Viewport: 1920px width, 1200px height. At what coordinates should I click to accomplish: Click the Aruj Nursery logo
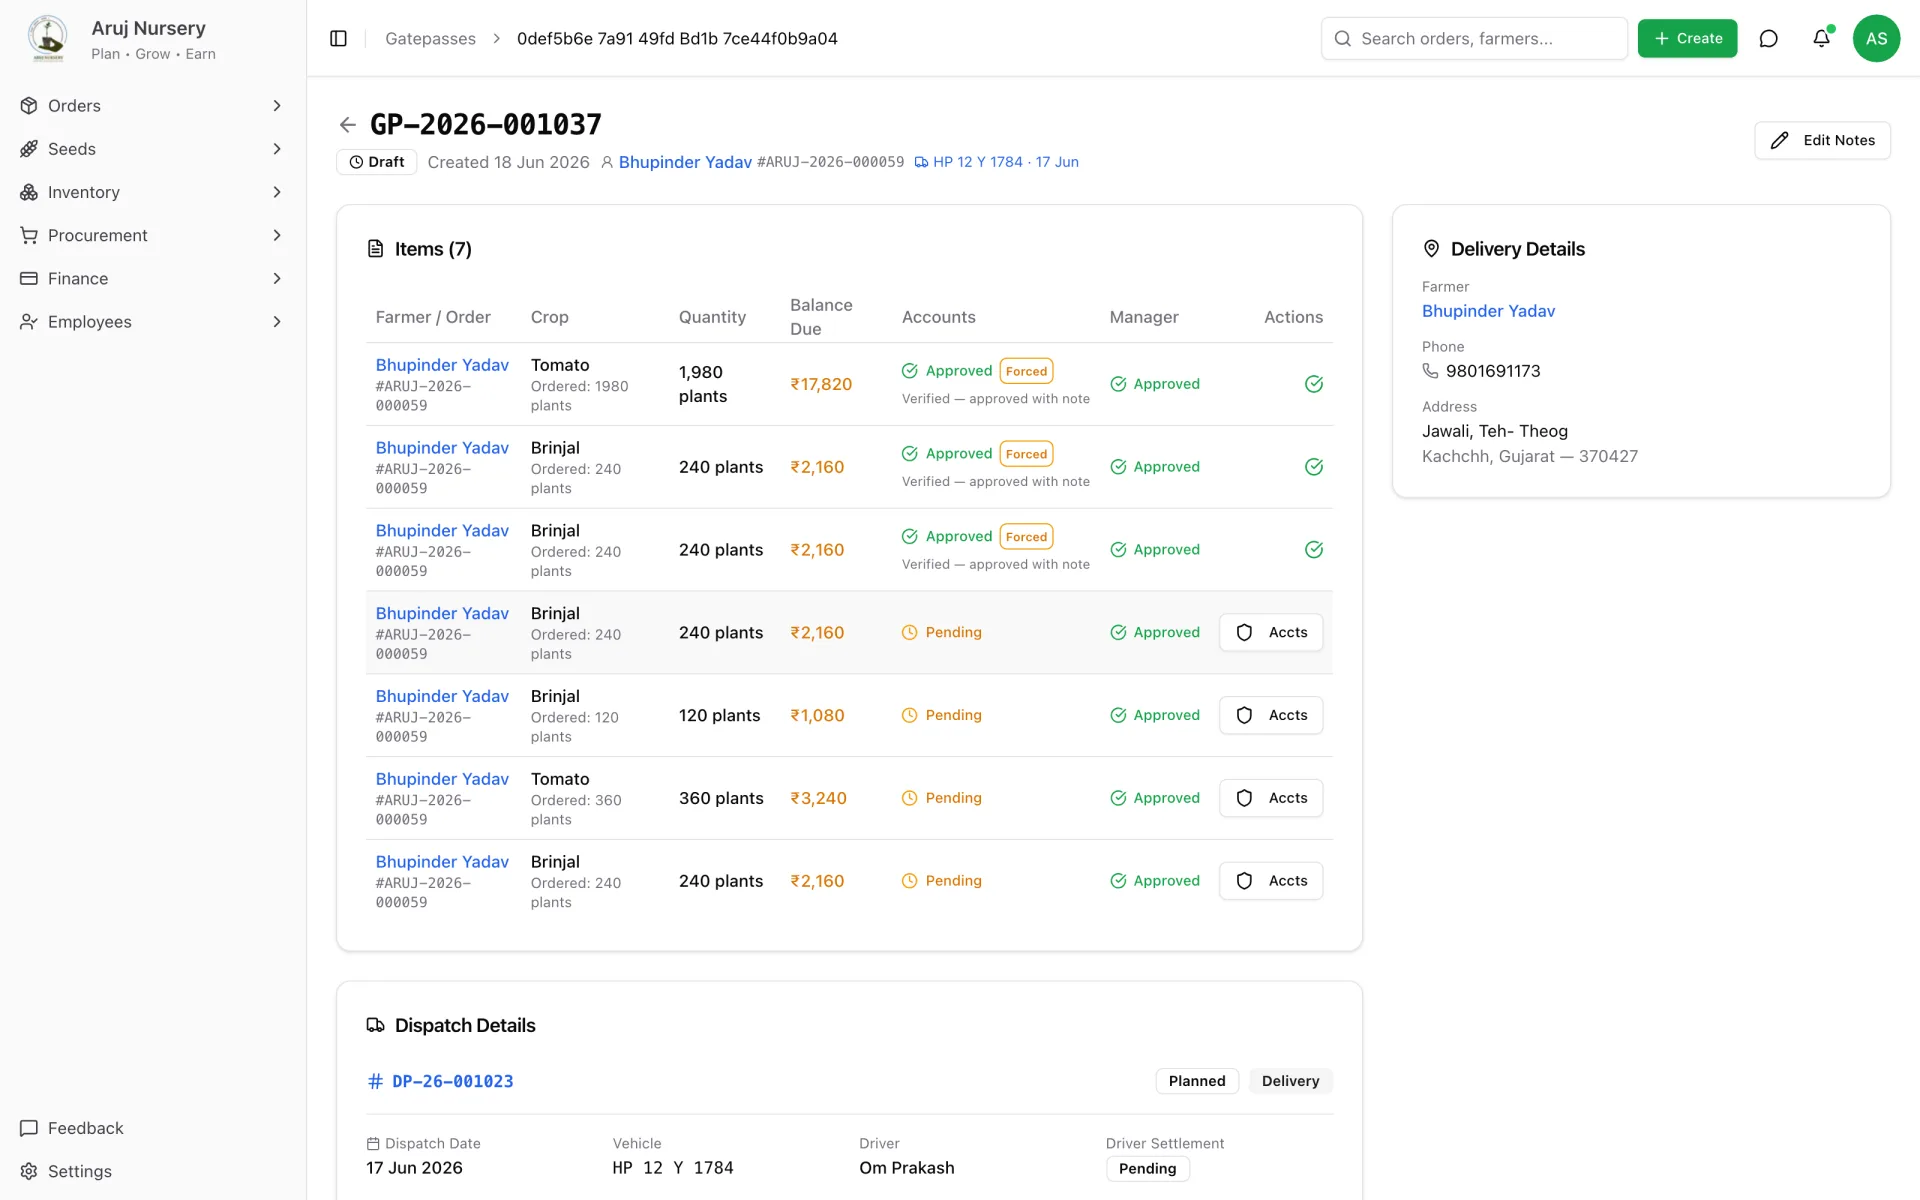pyautogui.click(x=47, y=38)
